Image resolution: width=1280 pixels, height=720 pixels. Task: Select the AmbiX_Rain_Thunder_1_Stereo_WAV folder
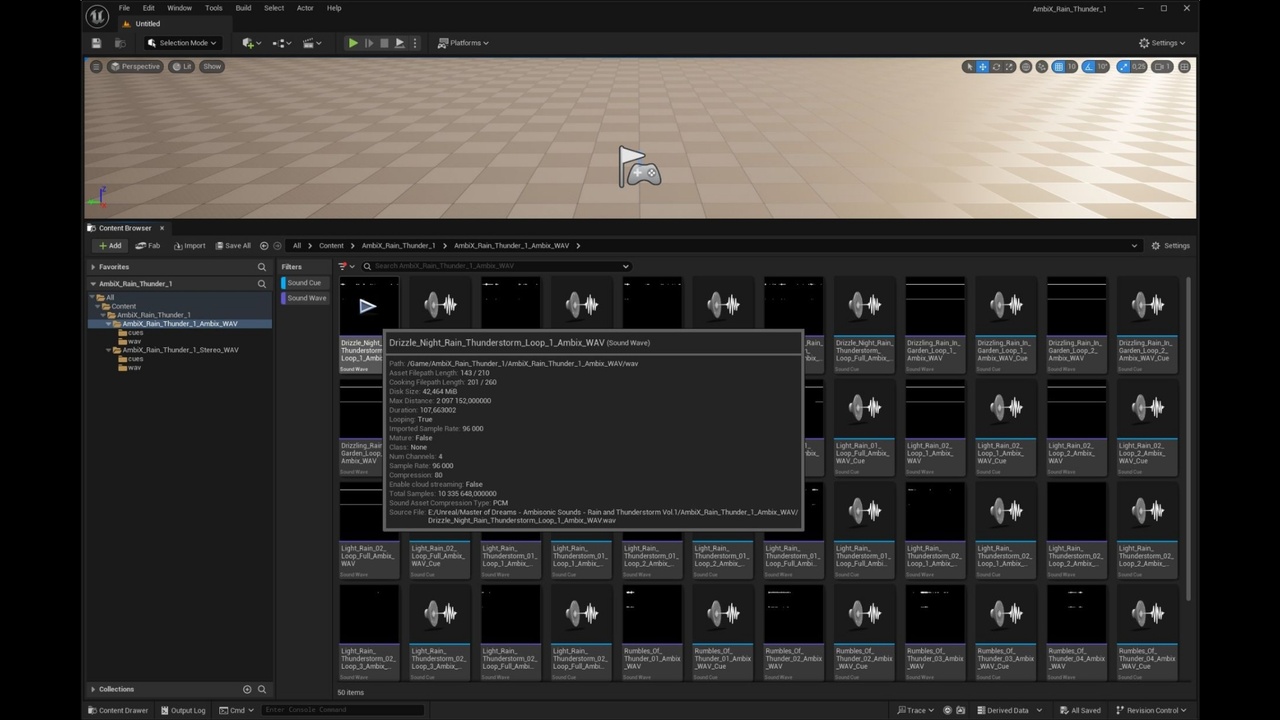(x=180, y=350)
